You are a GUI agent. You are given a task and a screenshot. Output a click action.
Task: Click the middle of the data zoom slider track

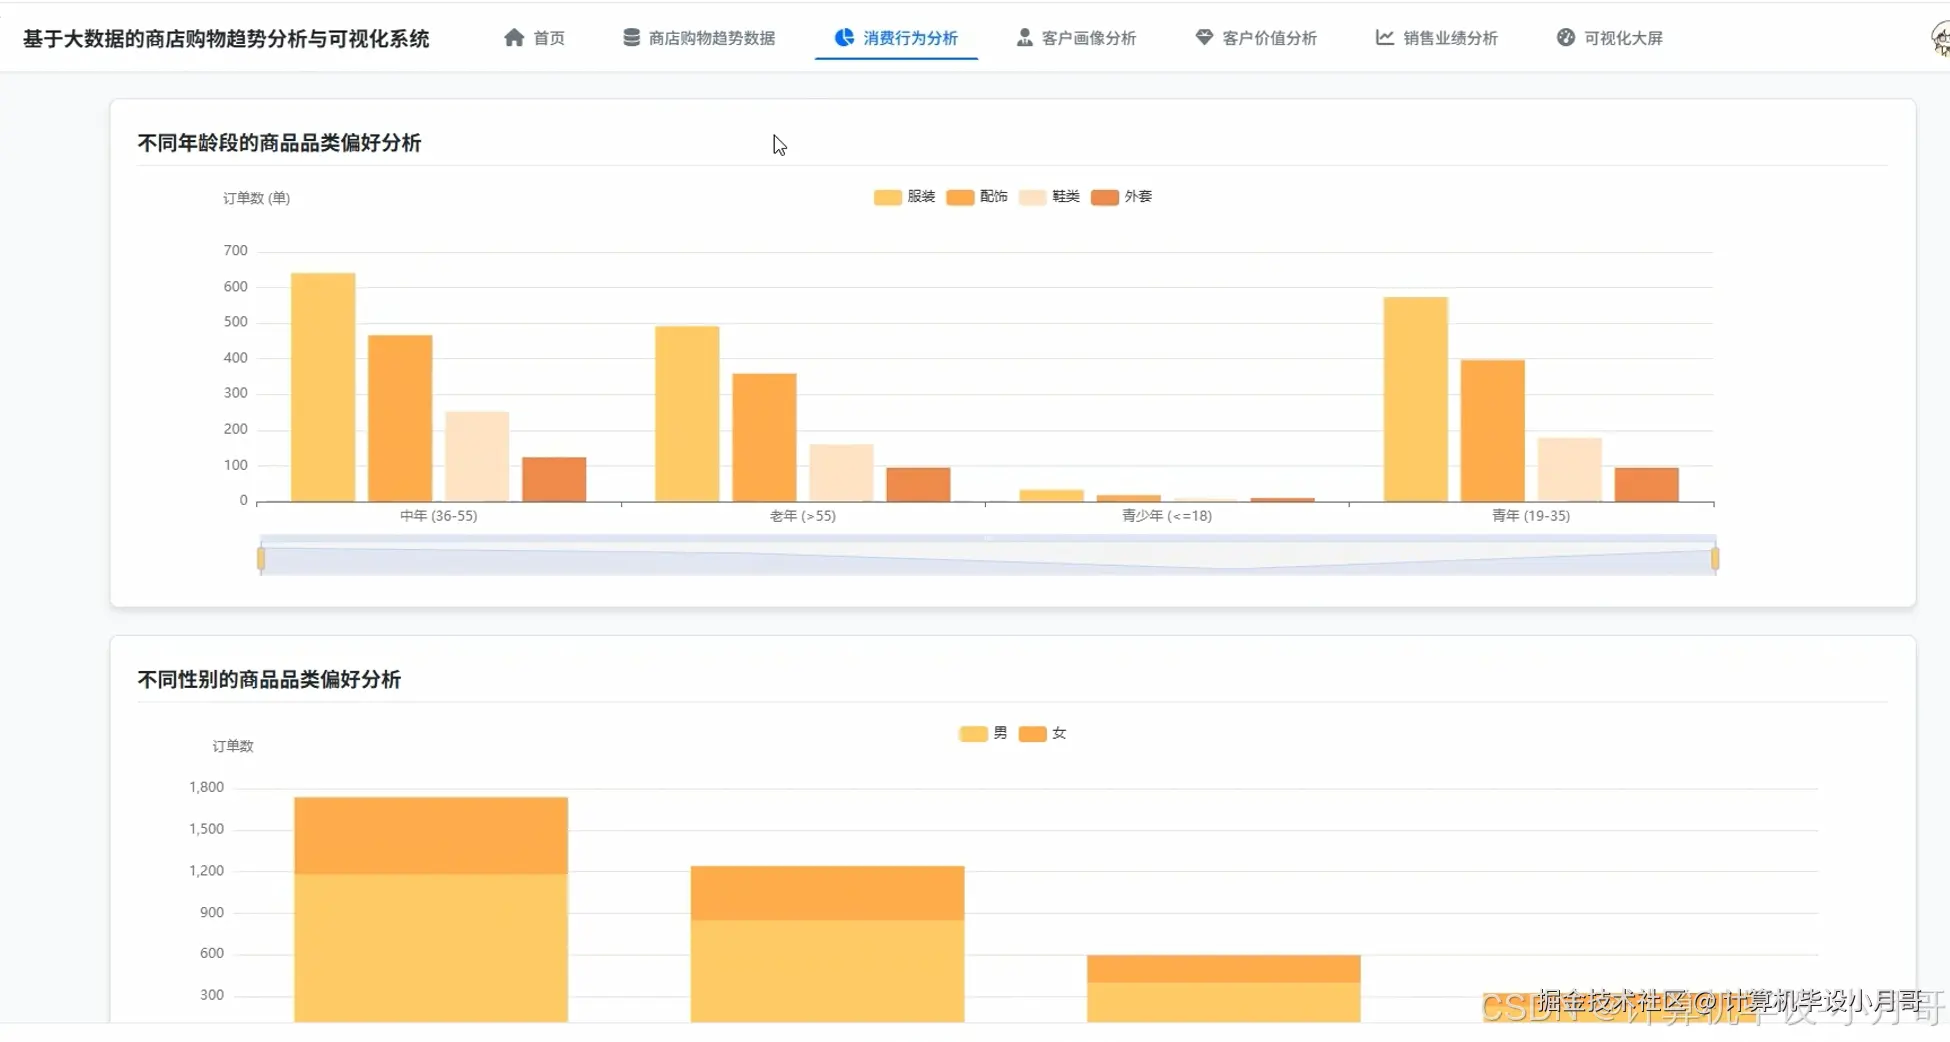point(988,558)
